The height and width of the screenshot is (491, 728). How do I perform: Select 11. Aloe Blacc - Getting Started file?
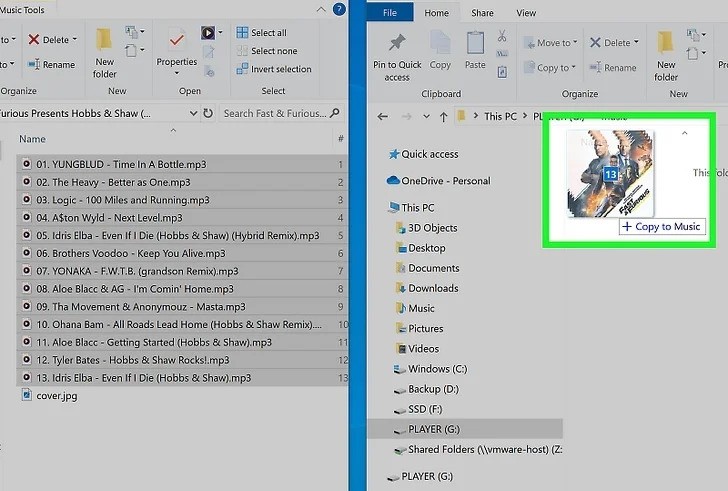(x=182, y=342)
